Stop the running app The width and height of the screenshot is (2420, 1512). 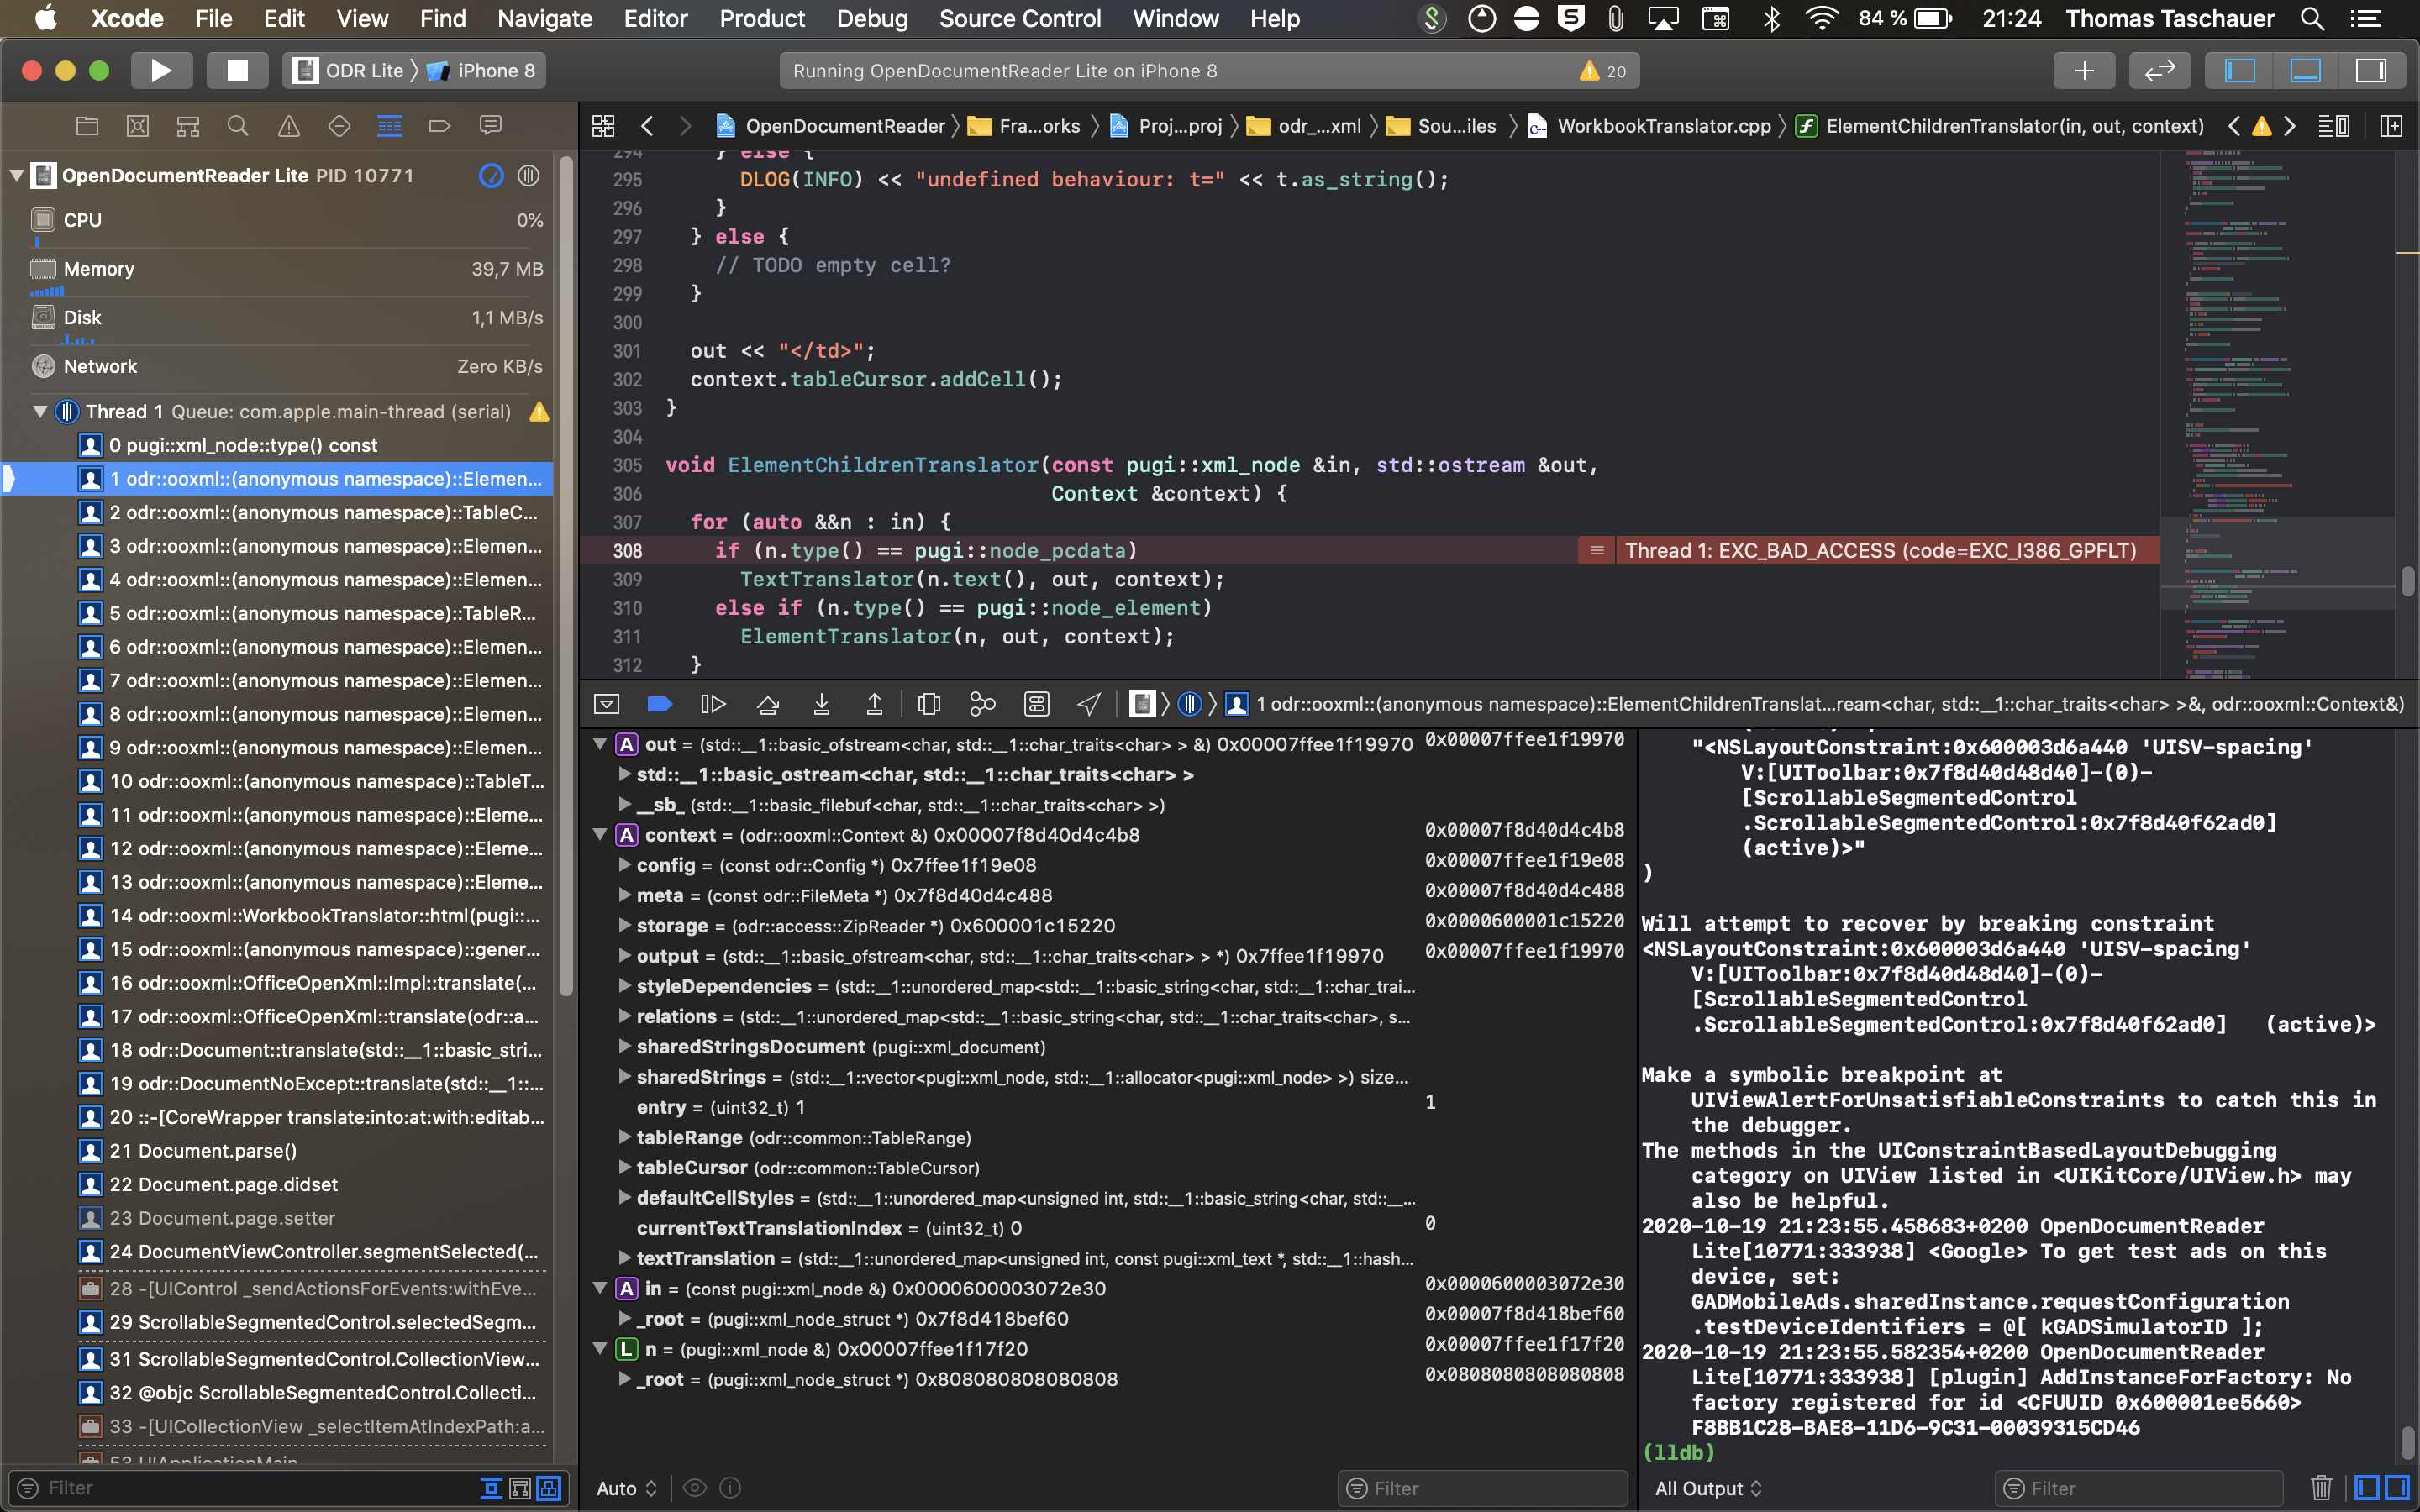point(237,70)
